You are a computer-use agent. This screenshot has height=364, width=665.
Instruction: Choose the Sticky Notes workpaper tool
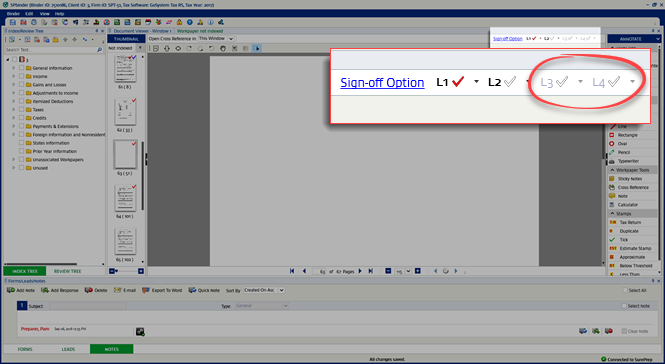(629, 179)
